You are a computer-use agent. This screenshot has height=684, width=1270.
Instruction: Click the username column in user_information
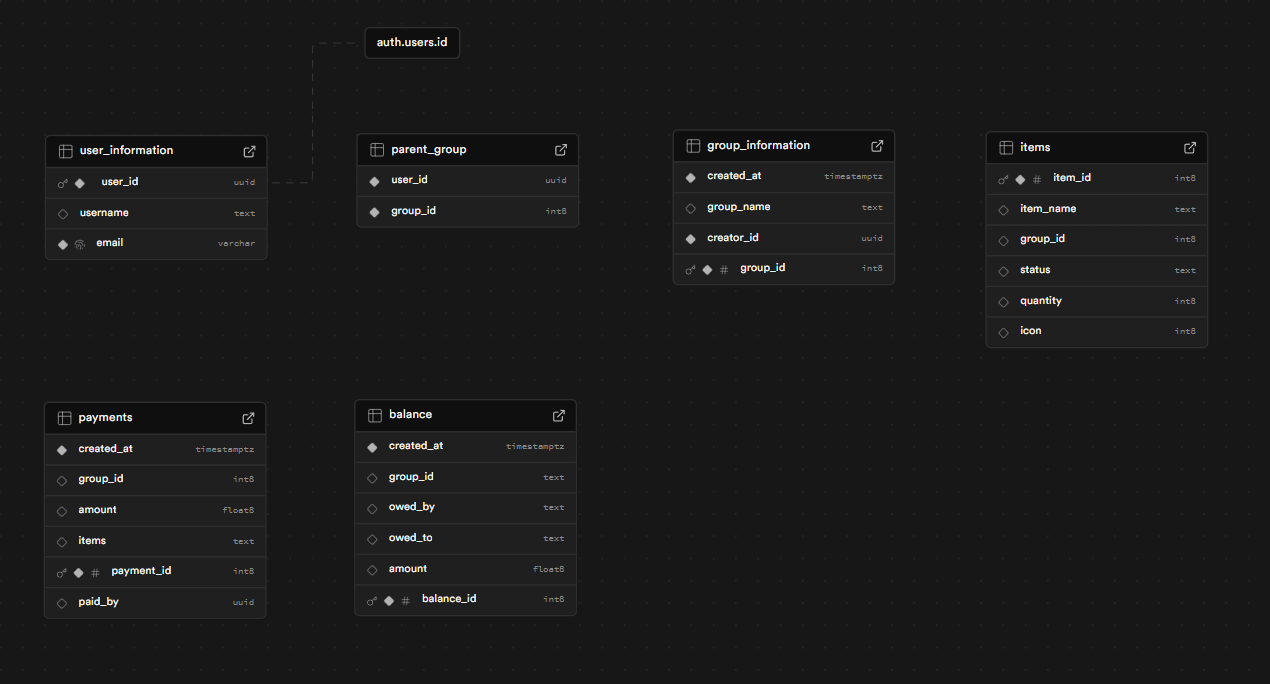tap(104, 213)
